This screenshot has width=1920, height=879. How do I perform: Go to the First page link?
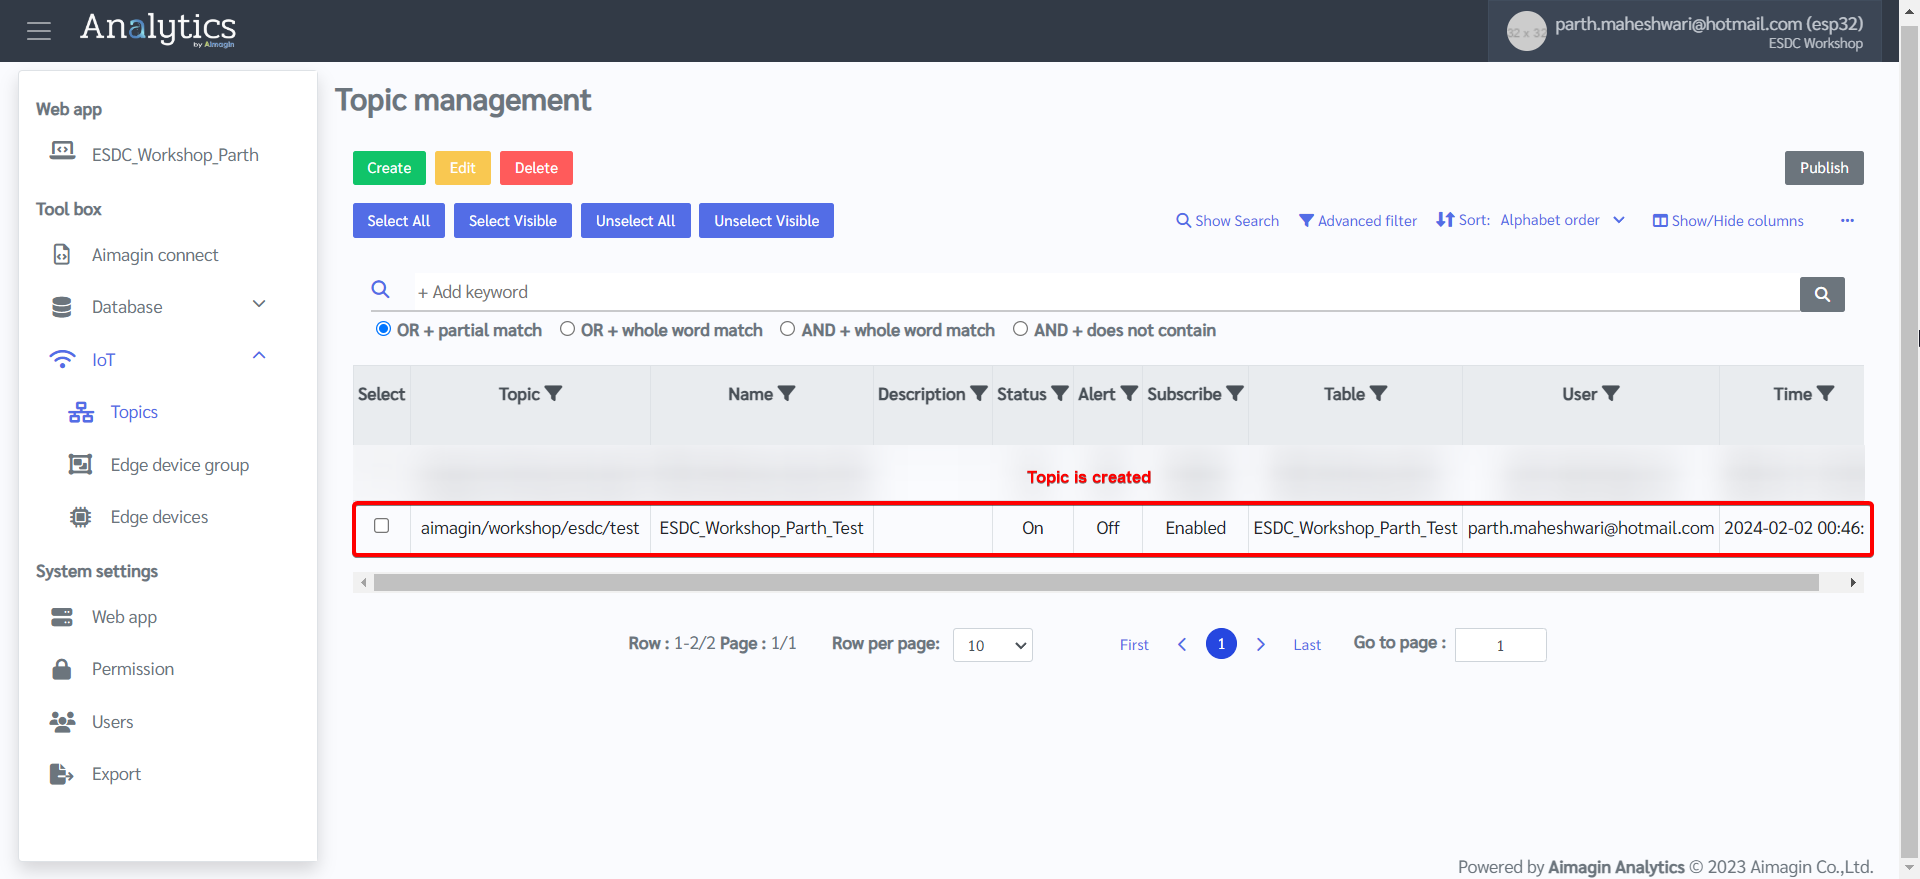(x=1134, y=645)
